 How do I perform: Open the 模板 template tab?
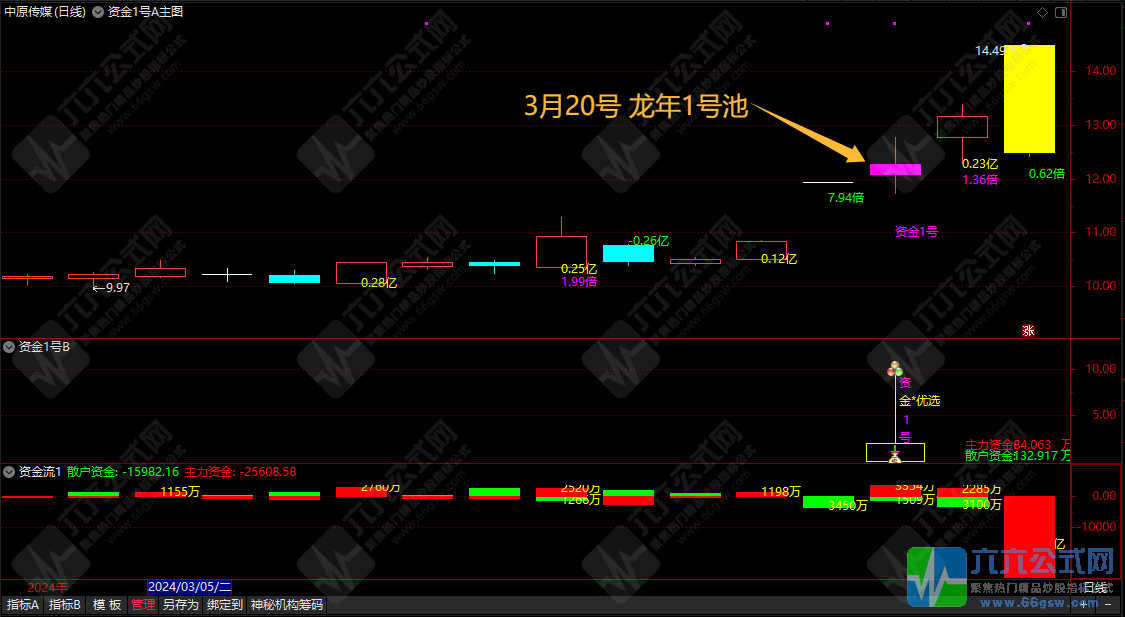click(107, 605)
